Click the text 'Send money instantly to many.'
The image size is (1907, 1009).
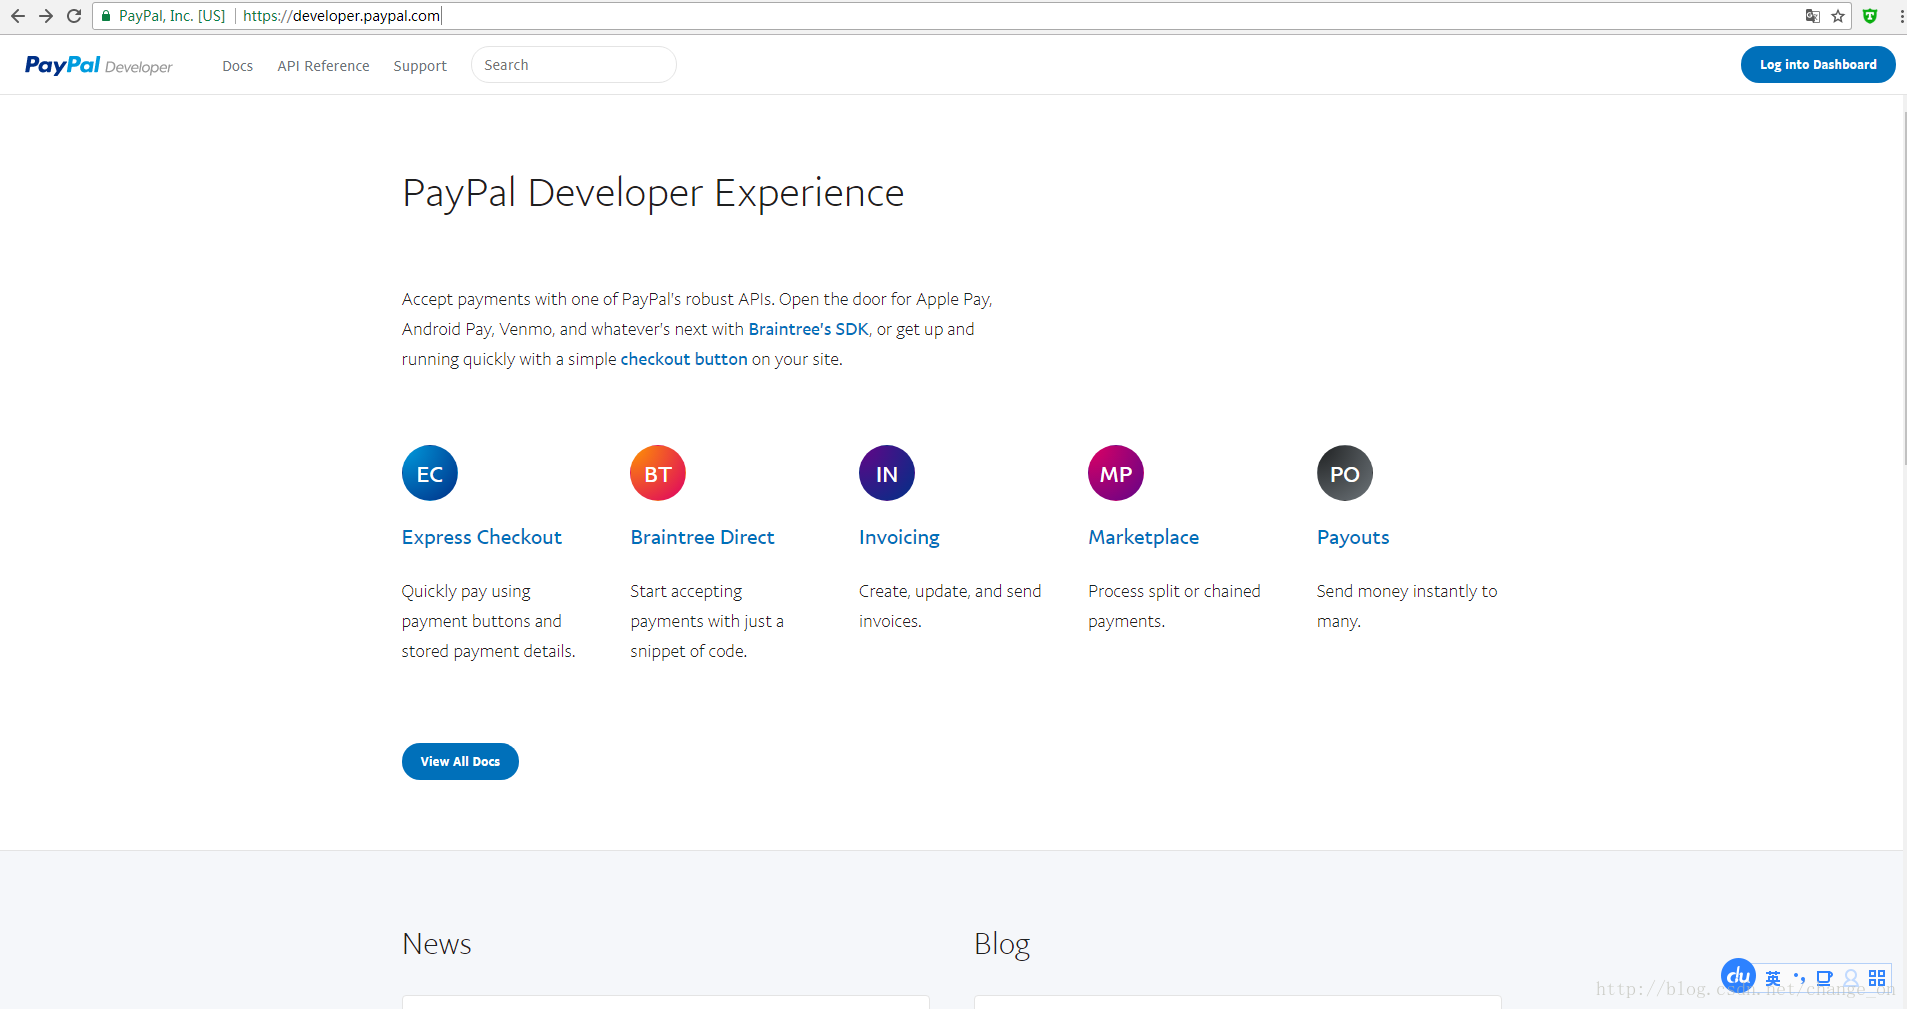tap(1407, 606)
